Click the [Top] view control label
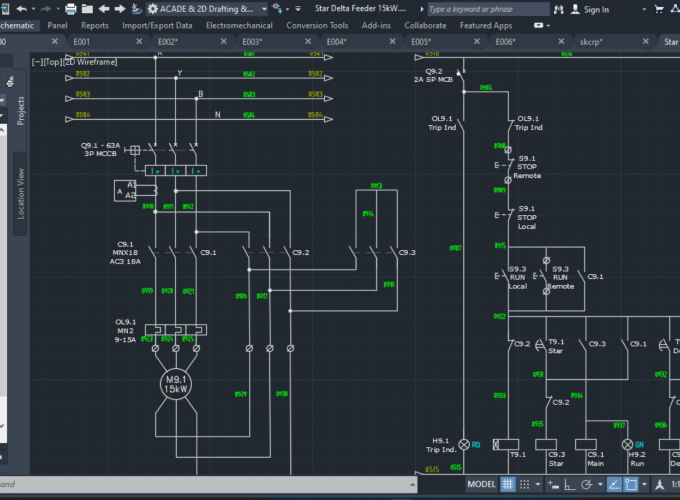 point(53,62)
